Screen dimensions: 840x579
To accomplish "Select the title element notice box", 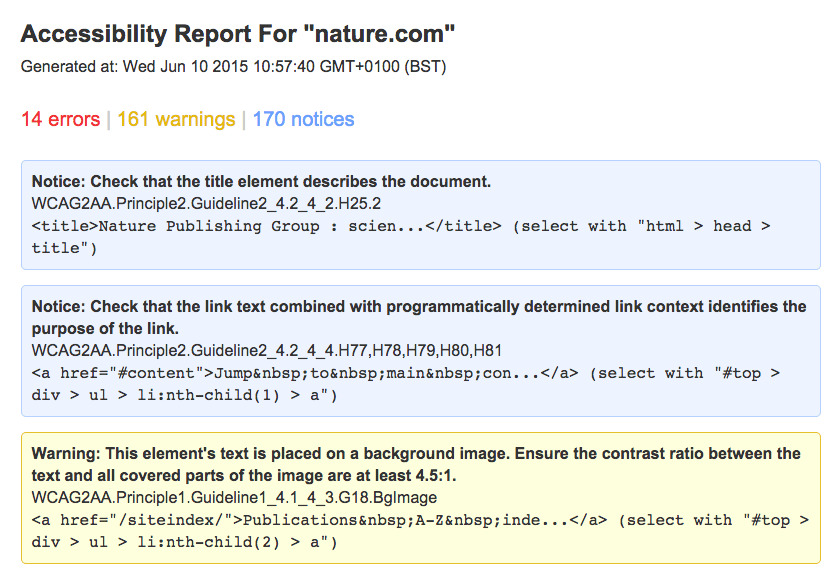I will (421, 215).
